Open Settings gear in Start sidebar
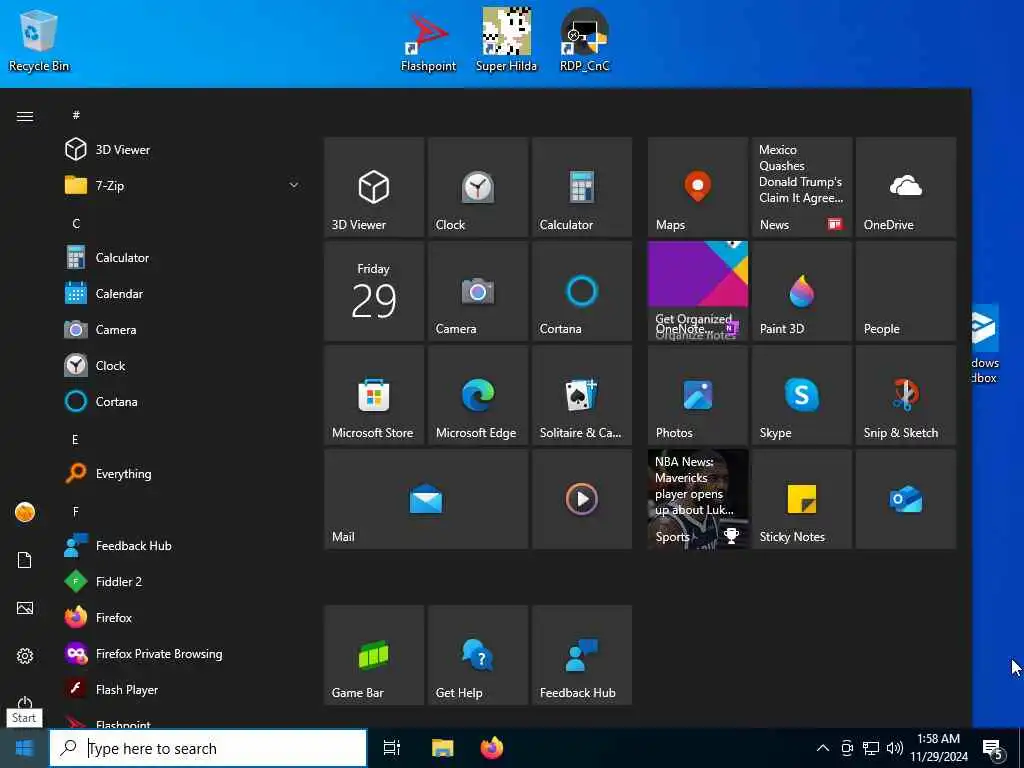The width and height of the screenshot is (1024, 768). [x=25, y=656]
